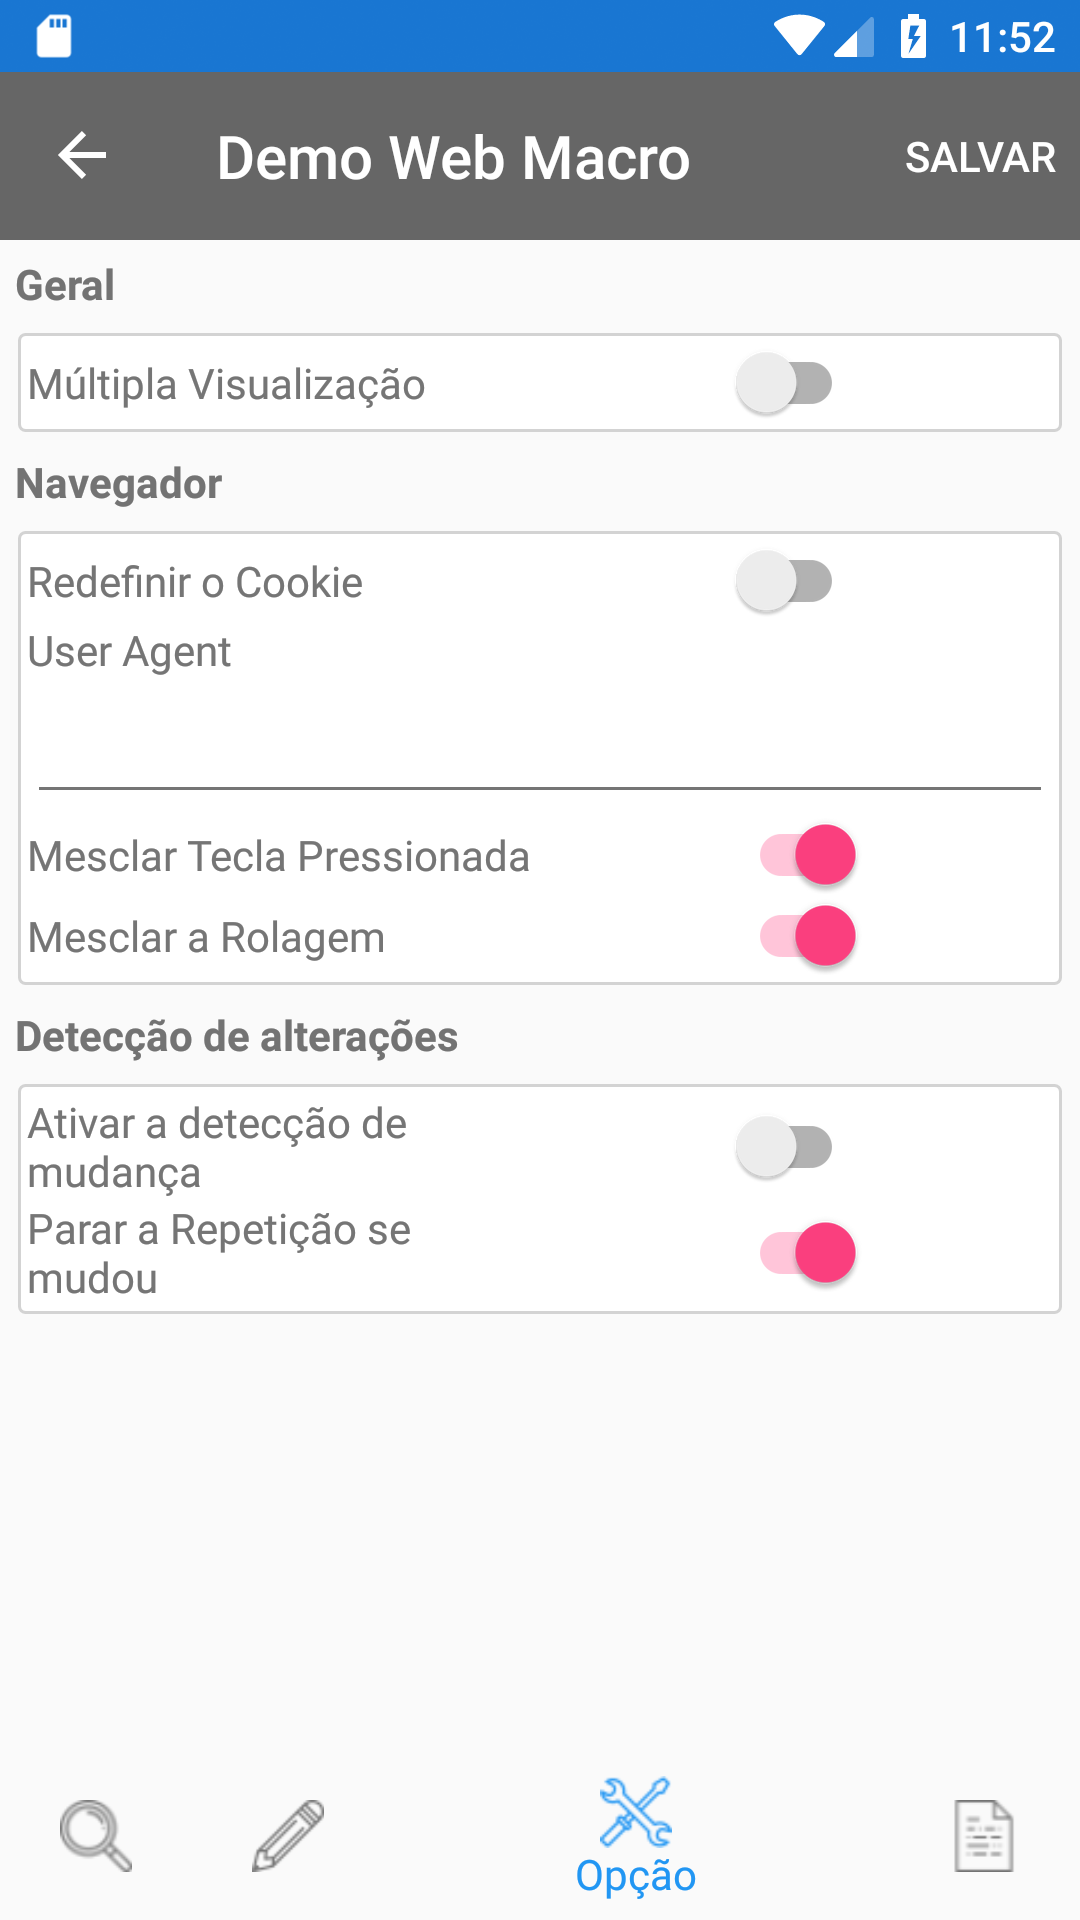Image resolution: width=1080 pixels, height=1920 pixels.
Task: Select the wrench and screwdriver Opção icon
Action: click(636, 1812)
